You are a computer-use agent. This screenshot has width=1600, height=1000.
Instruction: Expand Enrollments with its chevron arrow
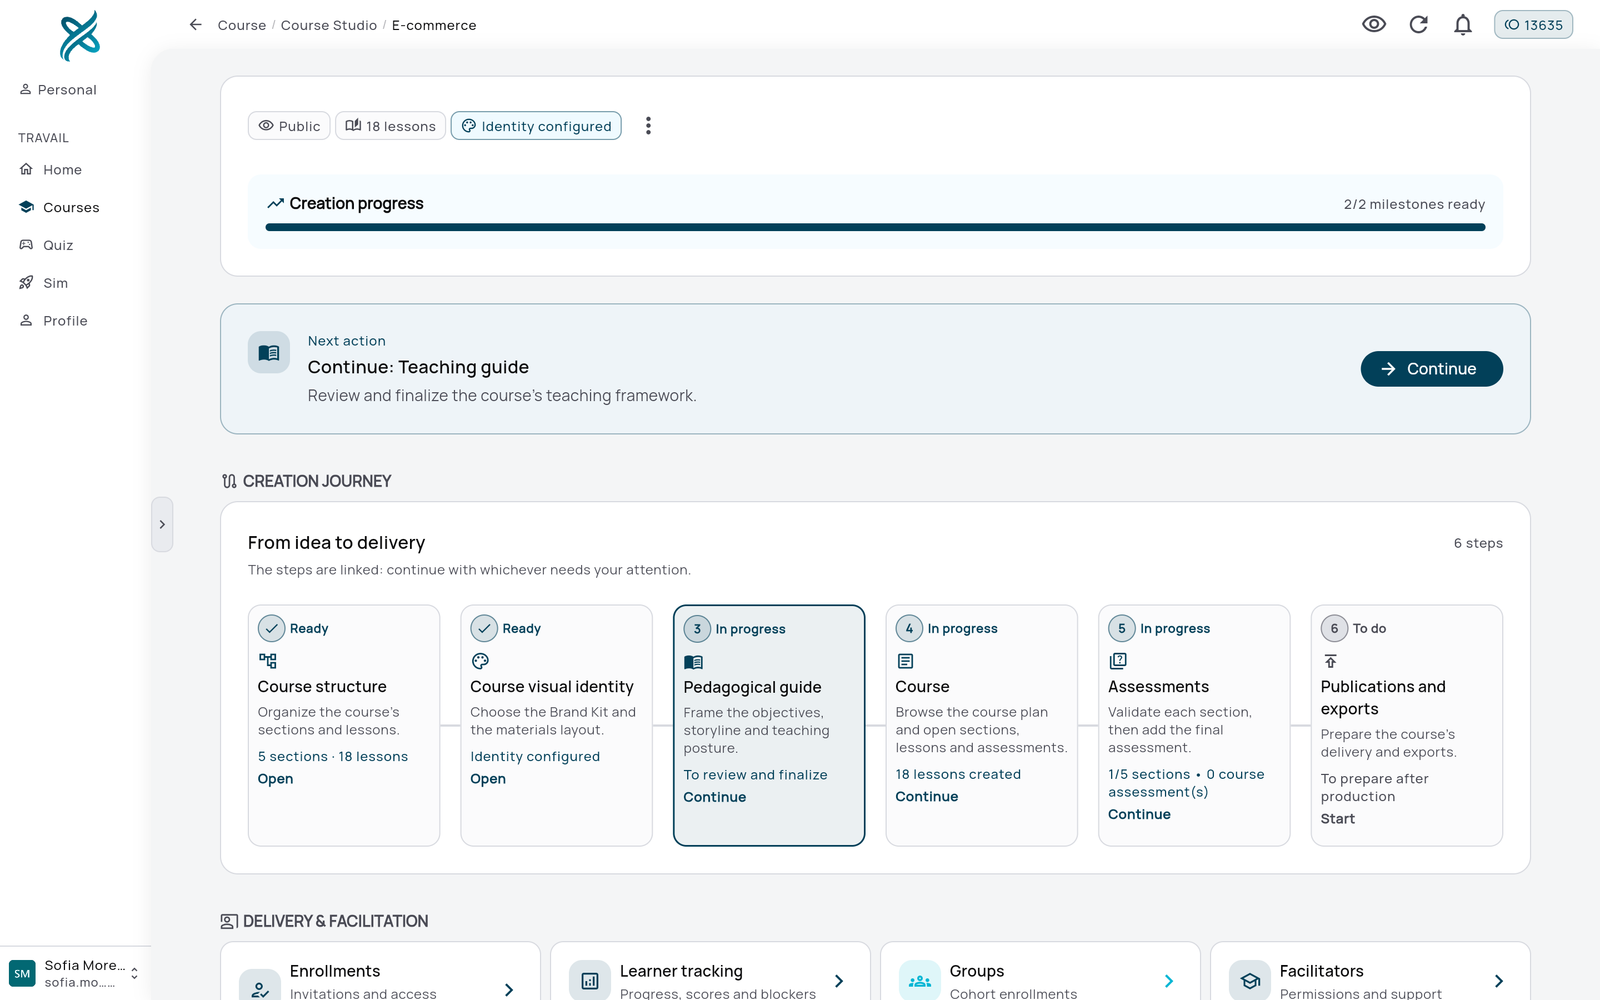click(x=509, y=990)
